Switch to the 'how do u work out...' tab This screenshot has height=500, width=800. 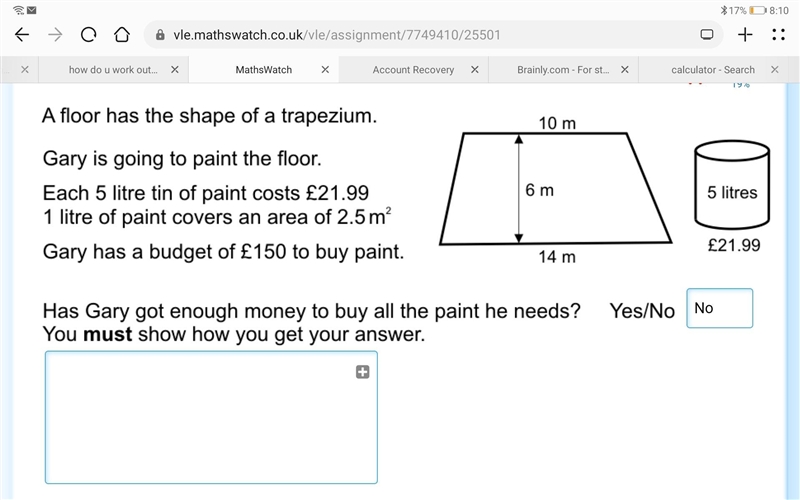click(x=113, y=70)
